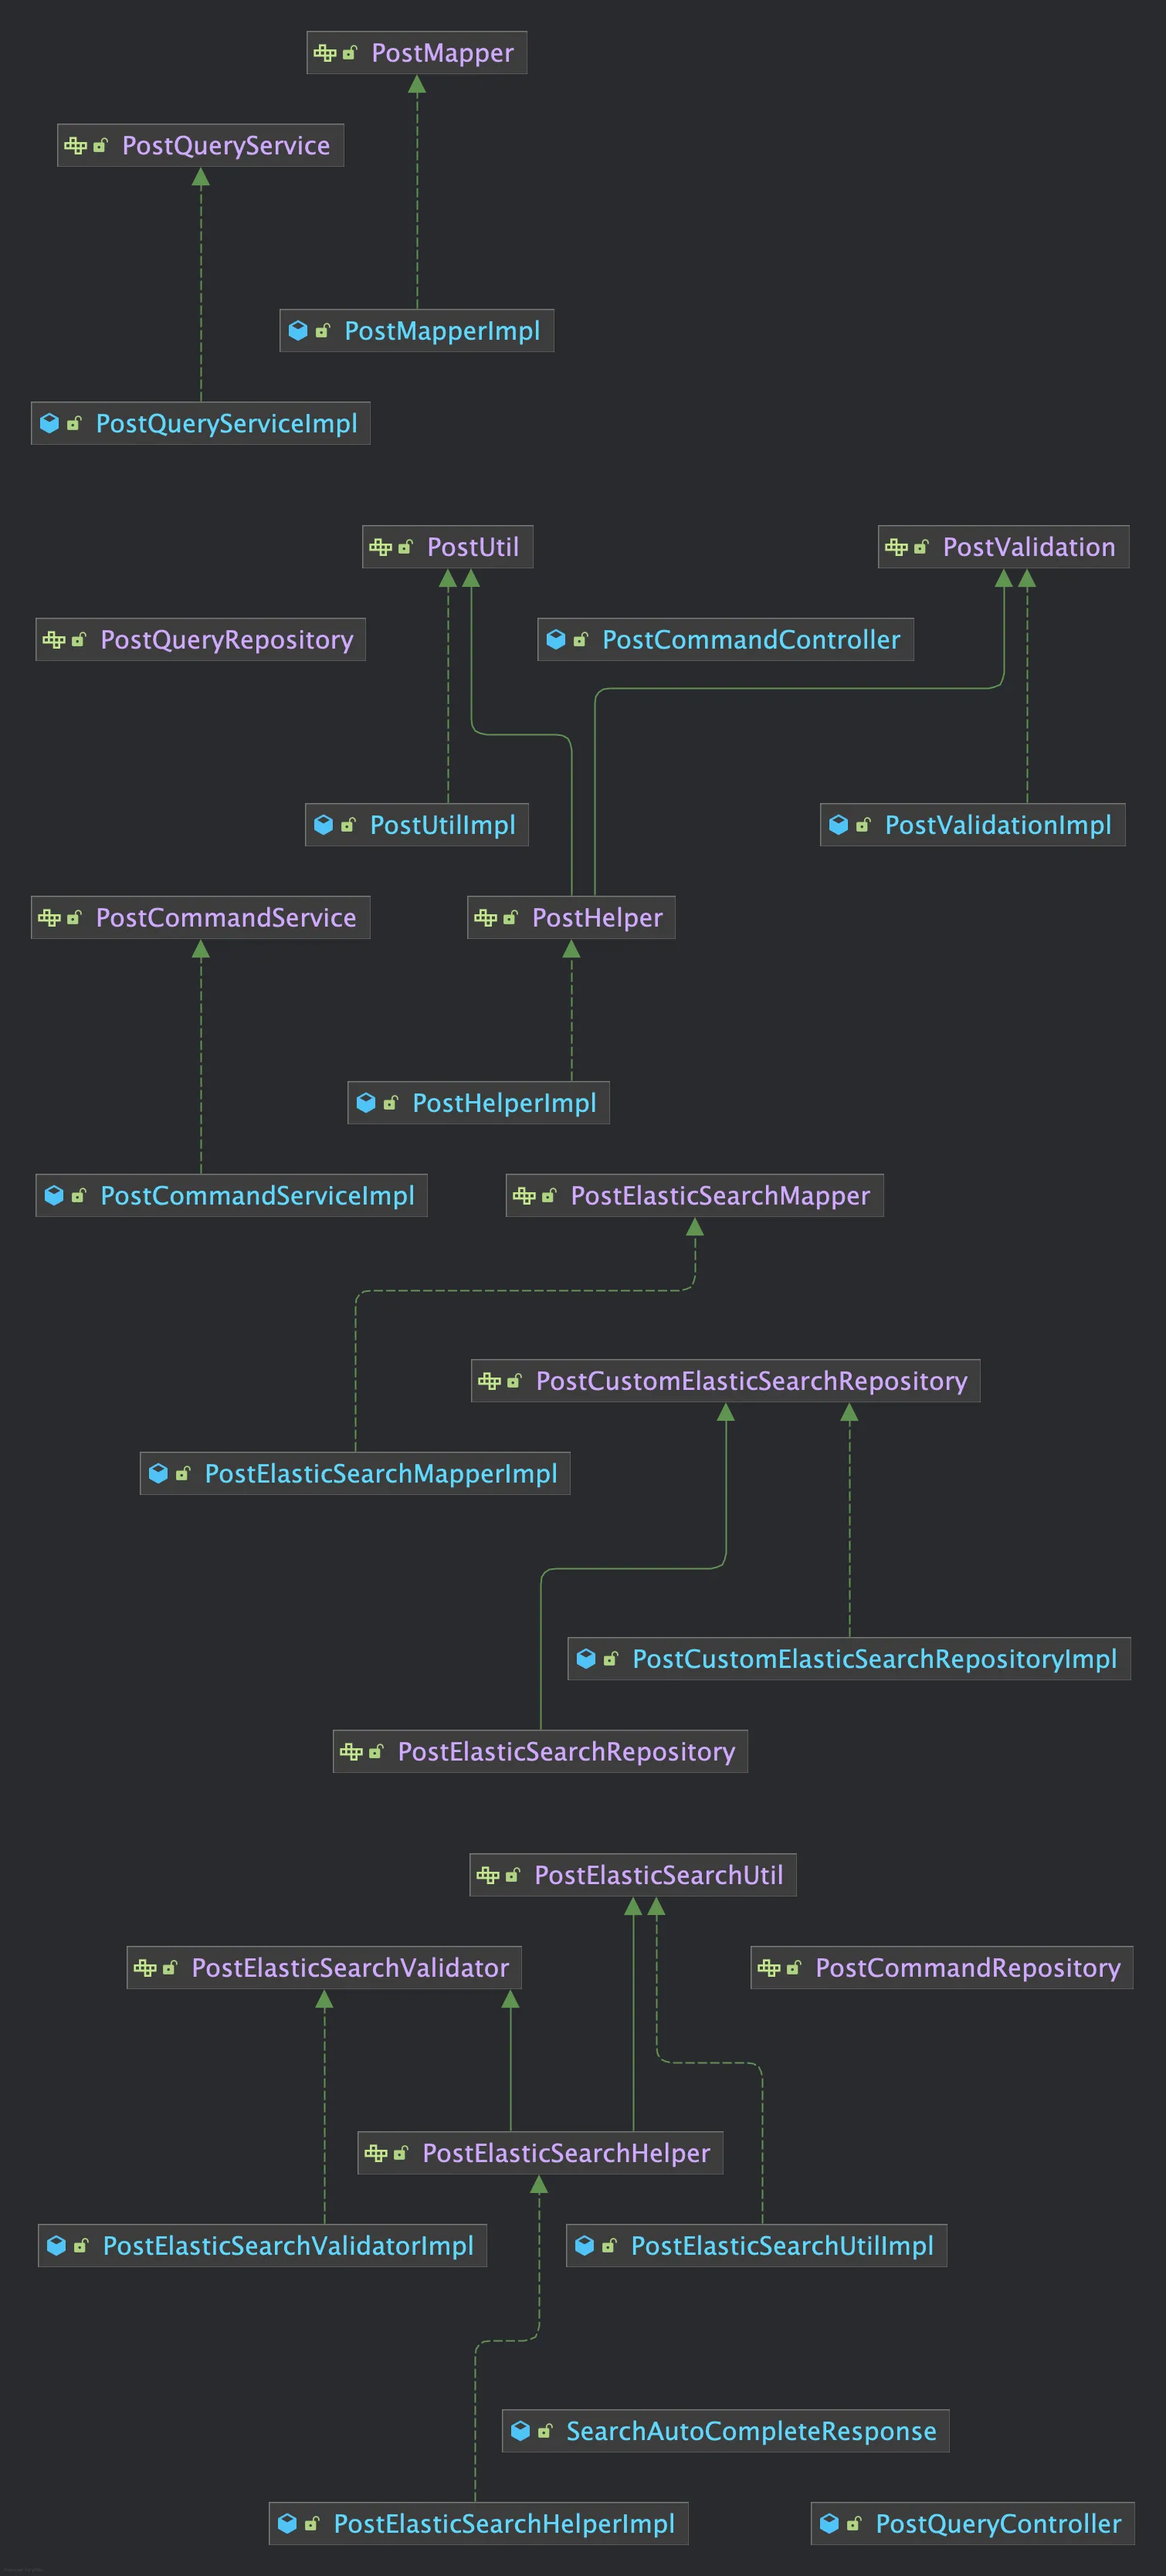Click the class icon of PostElasticSearchUtilImpl

584,2247
